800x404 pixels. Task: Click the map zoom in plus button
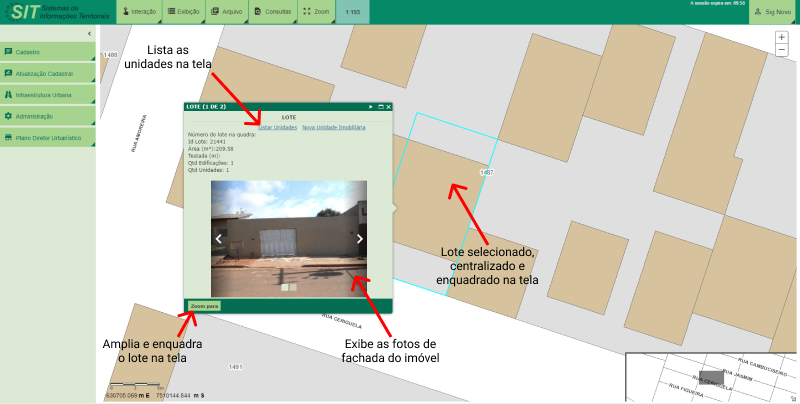[781, 37]
